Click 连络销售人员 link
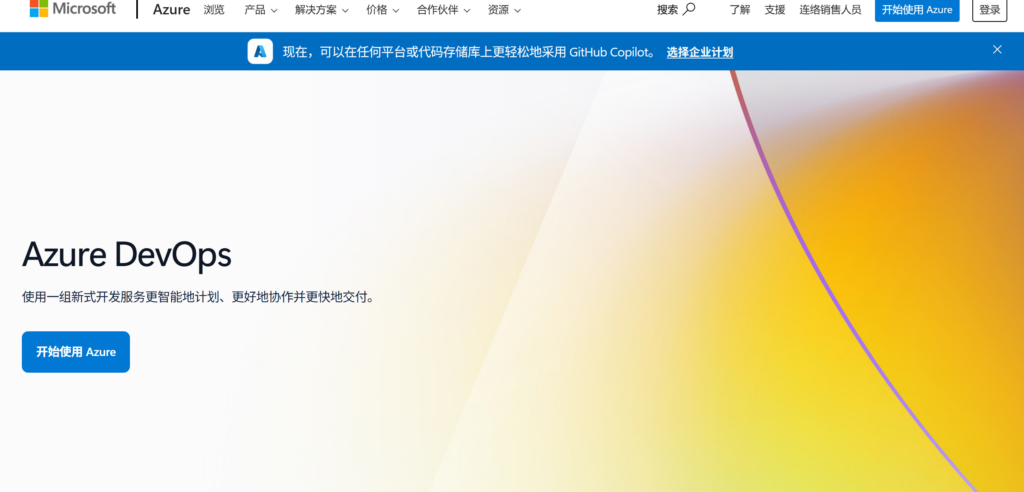The image size is (1024, 492). pos(830,10)
